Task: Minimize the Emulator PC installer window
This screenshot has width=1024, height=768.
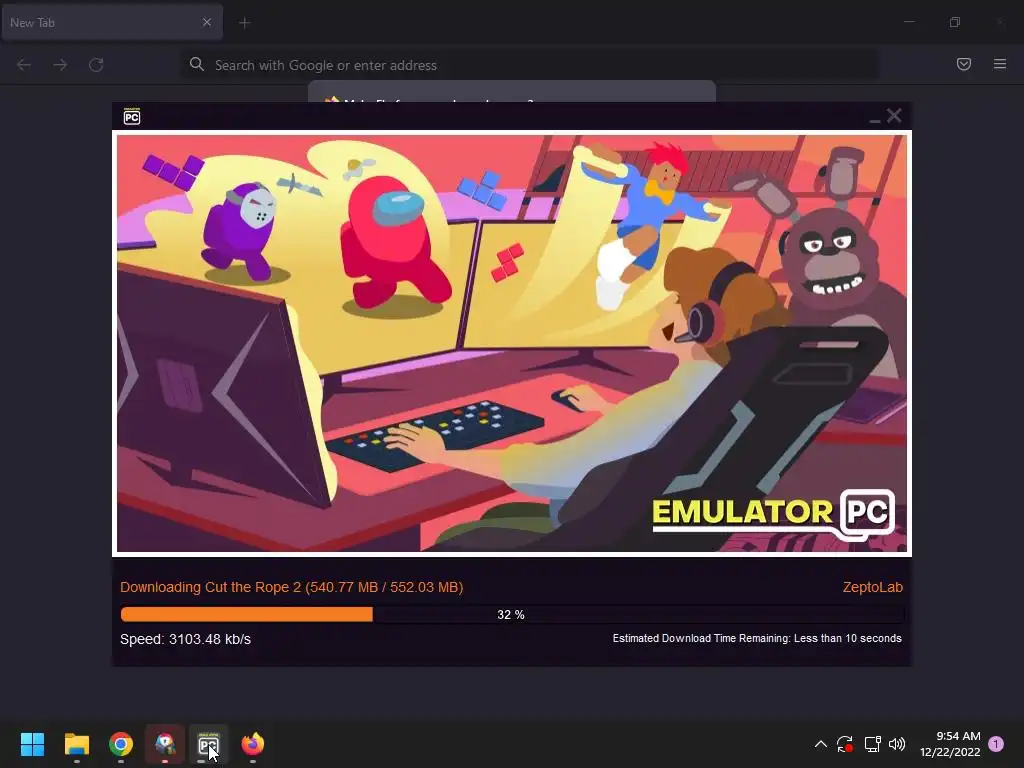Action: coord(875,118)
